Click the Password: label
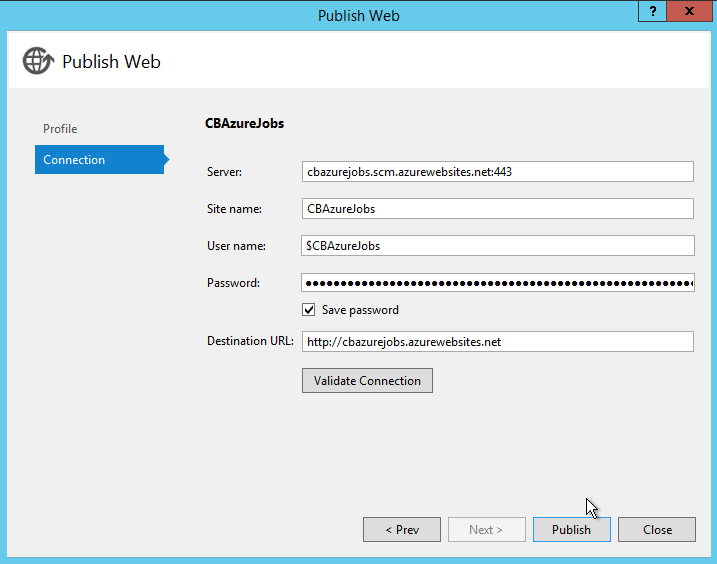The width and height of the screenshot is (717, 564). click(x=233, y=283)
